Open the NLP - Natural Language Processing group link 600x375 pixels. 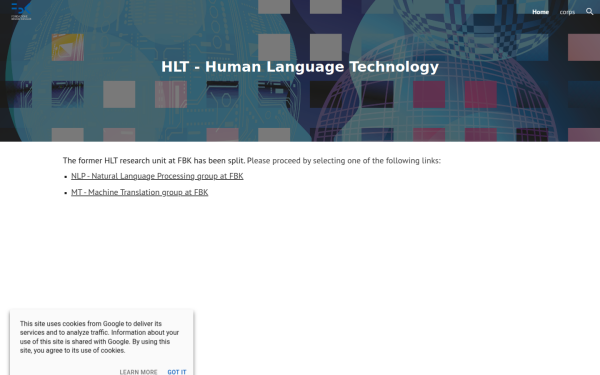coord(157,176)
